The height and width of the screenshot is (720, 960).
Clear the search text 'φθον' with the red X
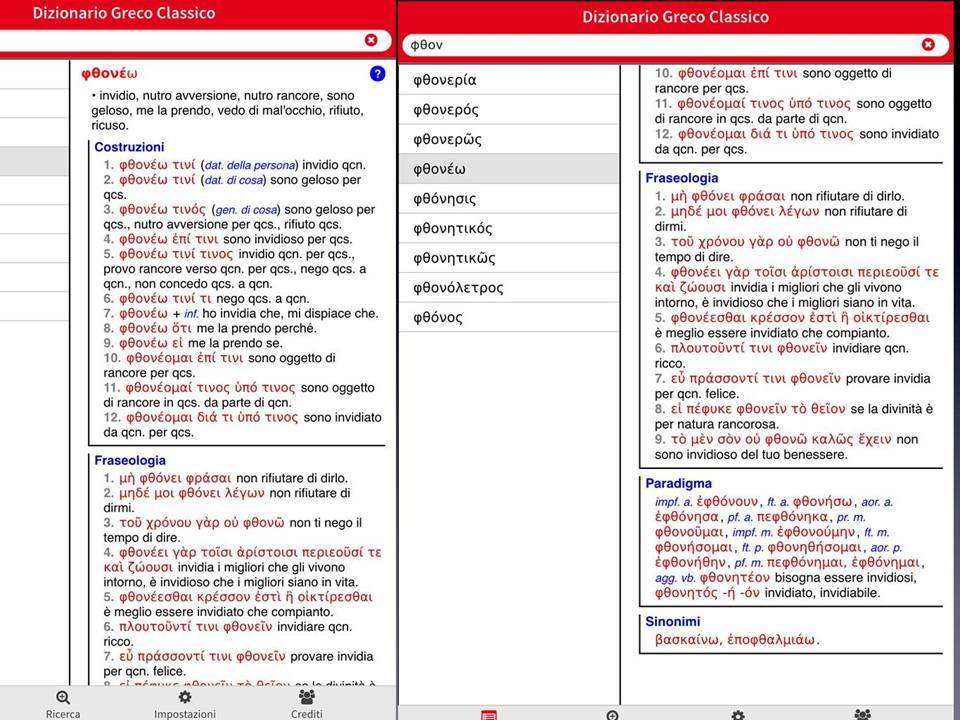coord(928,44)
